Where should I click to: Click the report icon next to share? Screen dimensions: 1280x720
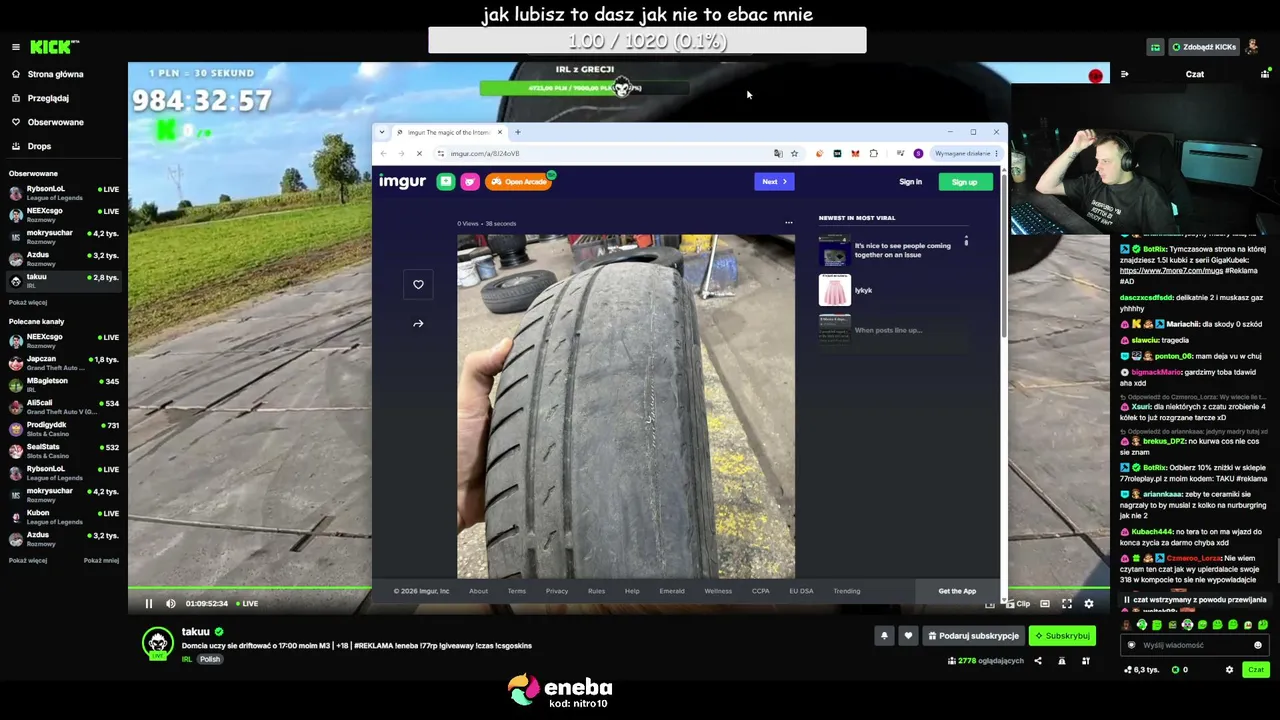tap(1061, 661)
